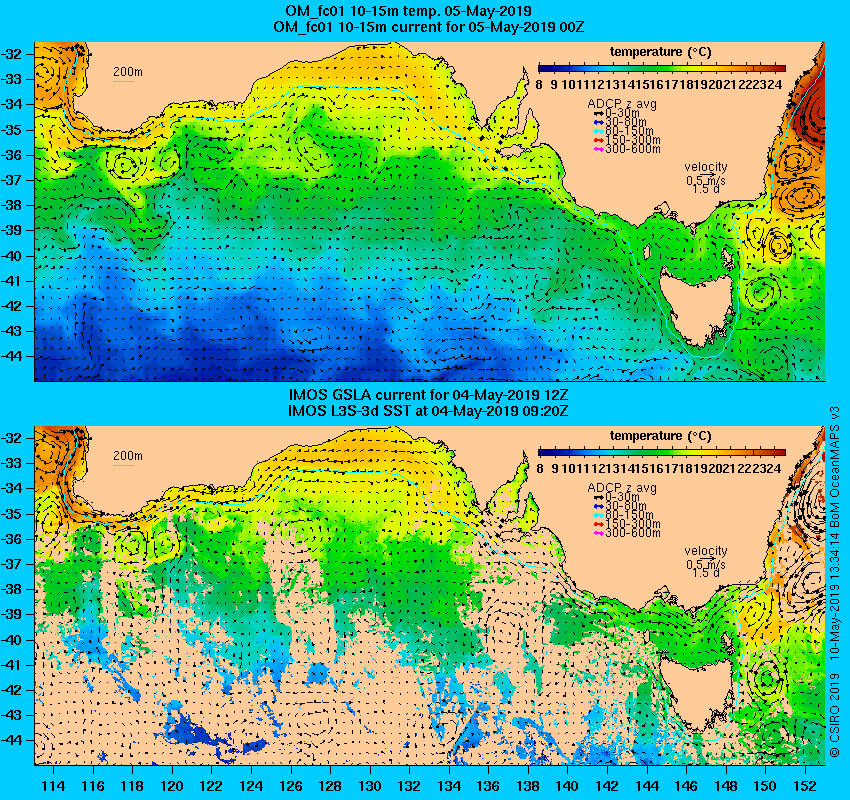Click latitude label -42 on bottom map axis
Viewport: 850px width, 800px height.
click(x=12, y=690)
